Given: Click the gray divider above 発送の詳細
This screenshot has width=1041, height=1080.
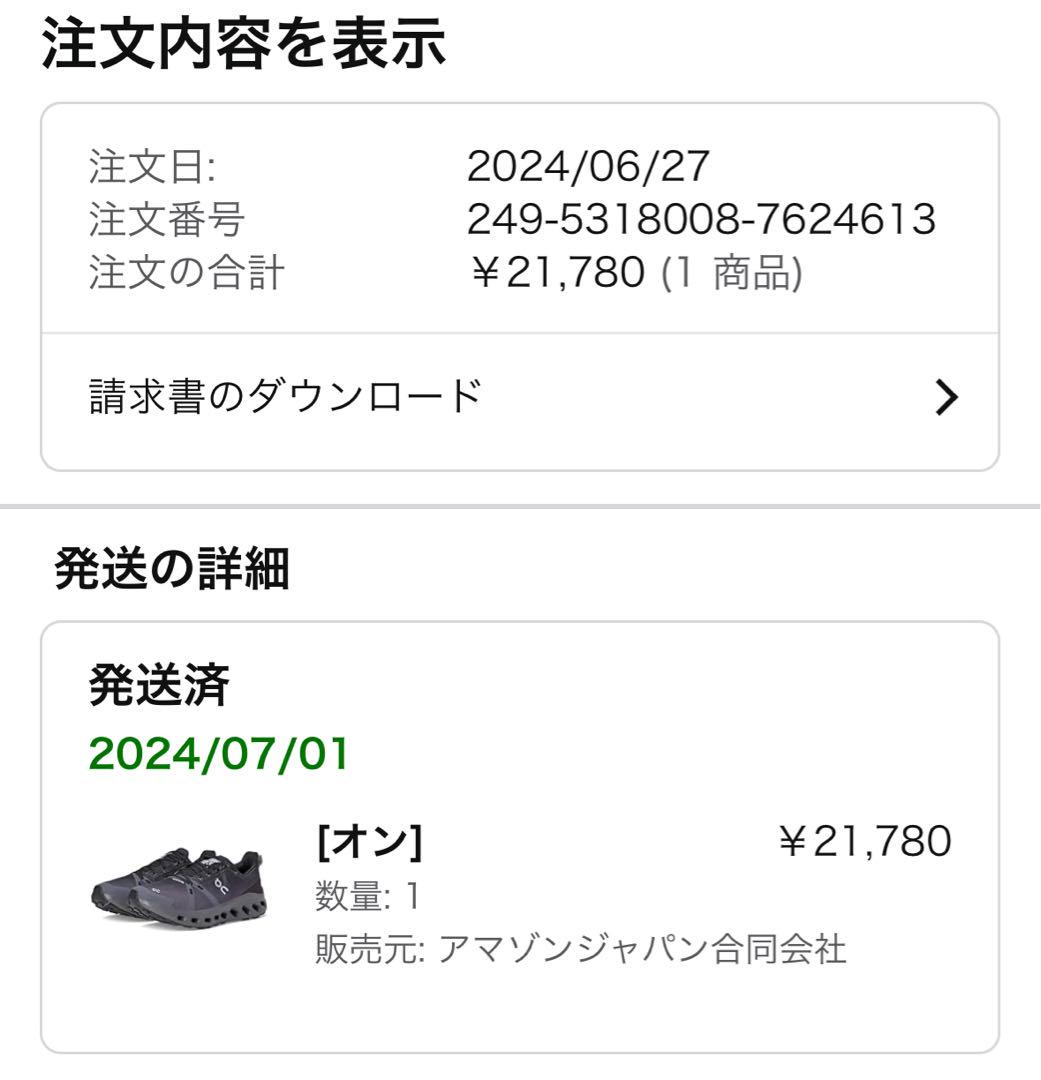Looking at the screenshot, I should click(520, 507).
